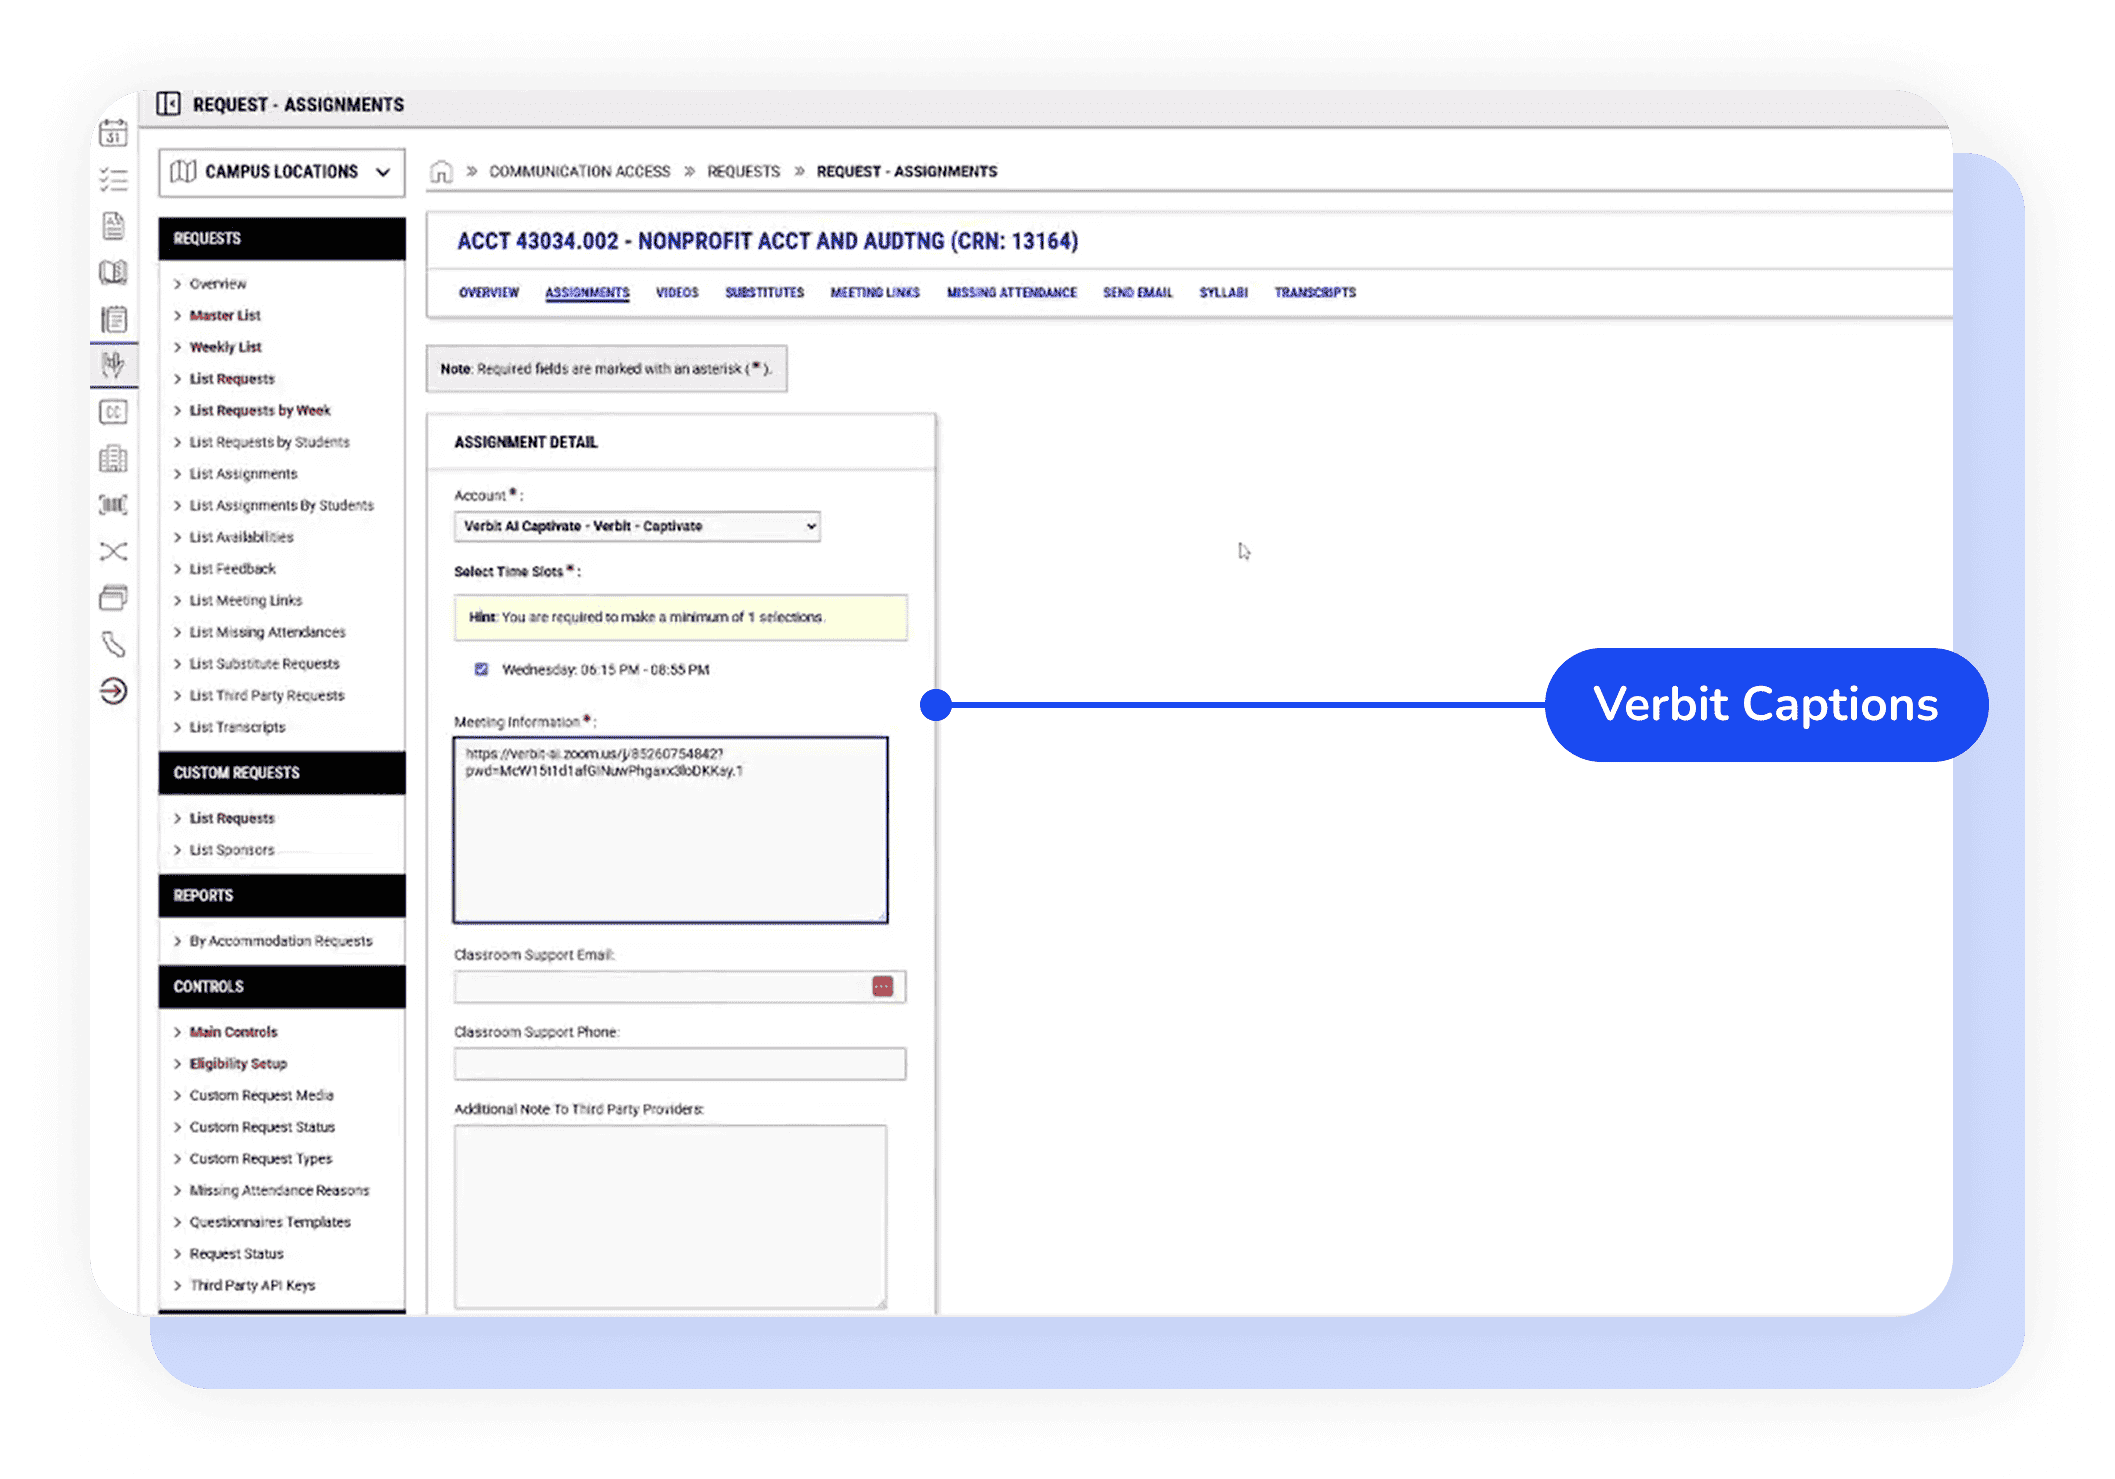This screenshot has width=2115, height=1479.
Task: Click the barcode scanner sidebar icon
Action: 114,505
